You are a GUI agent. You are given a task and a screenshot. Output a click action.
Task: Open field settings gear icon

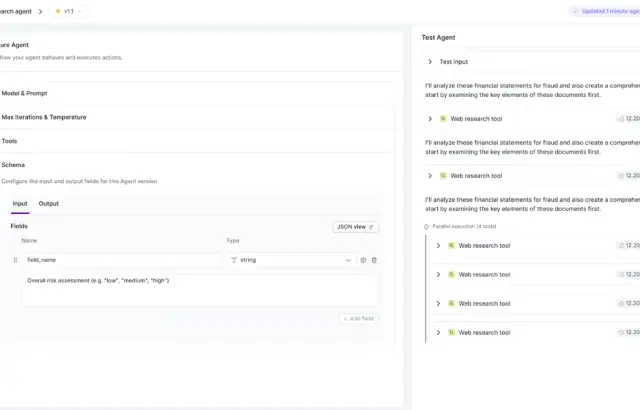[x=363, y=260]
